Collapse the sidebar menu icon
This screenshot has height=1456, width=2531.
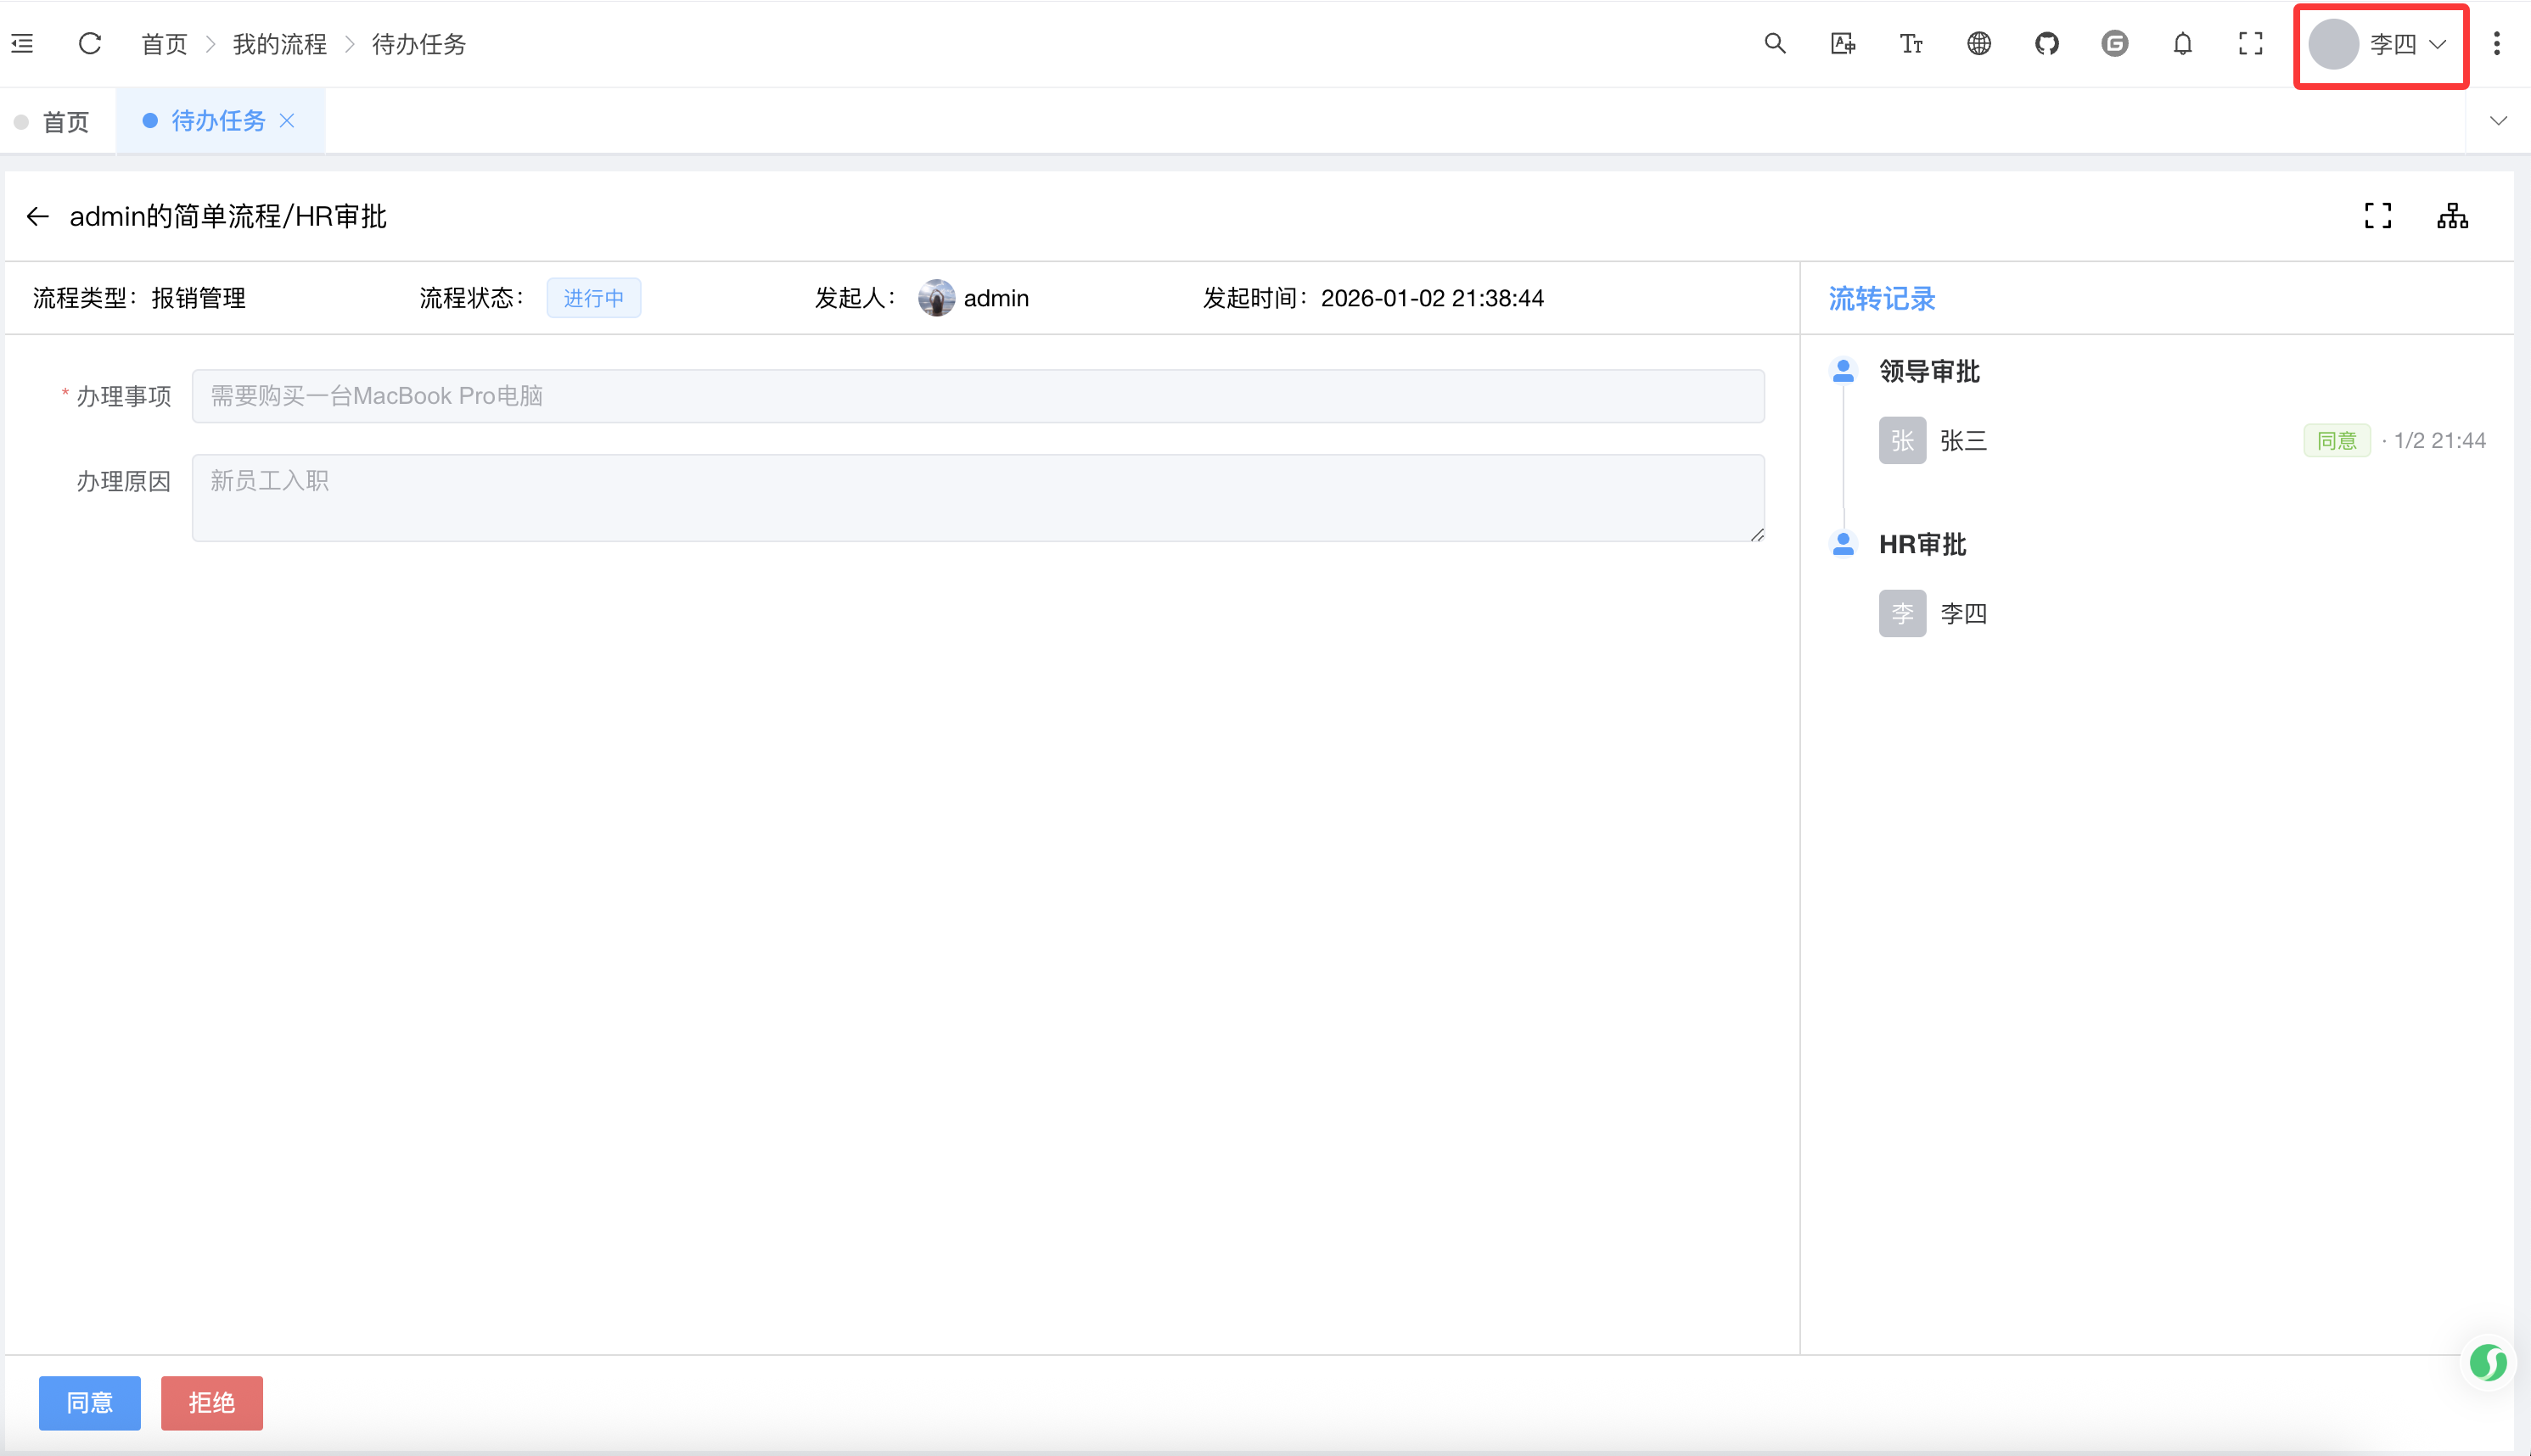(x=22, y=43)
